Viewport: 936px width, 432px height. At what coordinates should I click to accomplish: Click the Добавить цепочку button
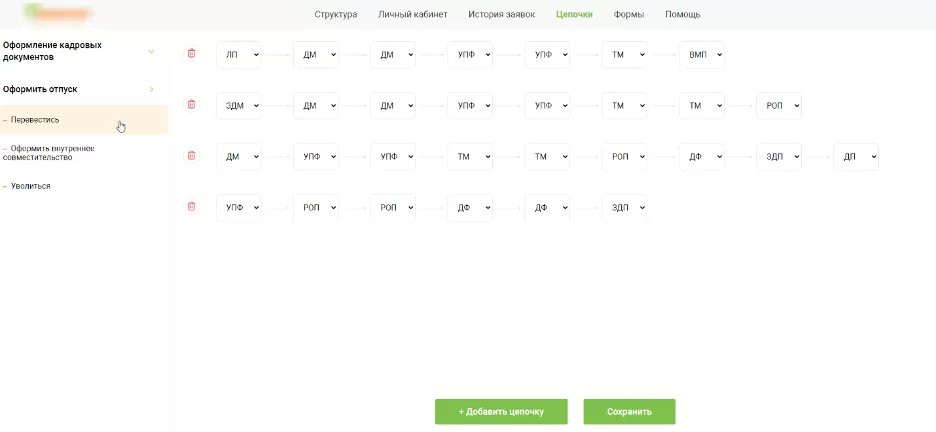pyautogui.click(x=501, y=411)
